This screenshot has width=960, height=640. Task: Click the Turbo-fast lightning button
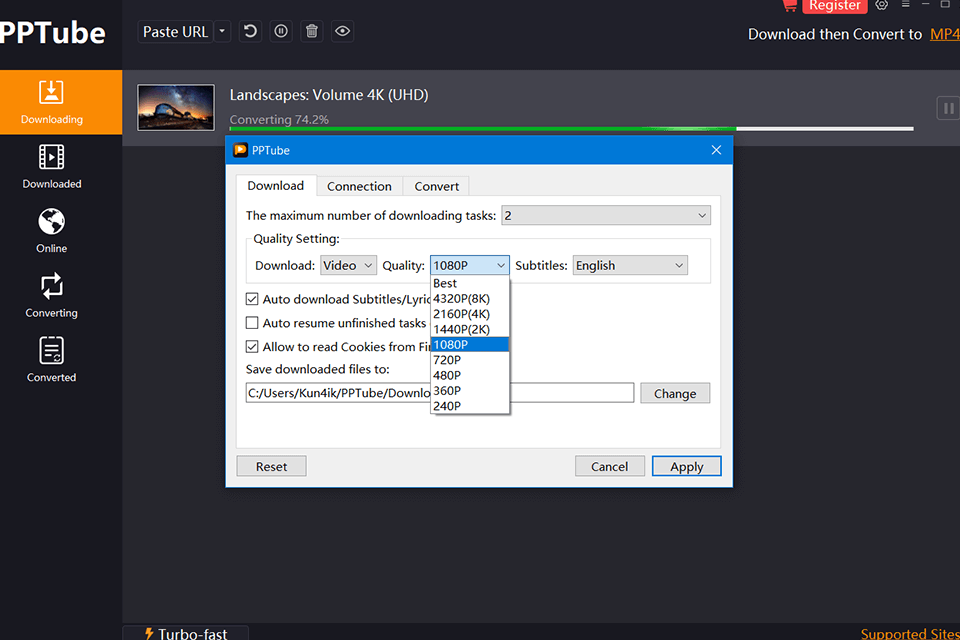(x=186, y=633)
